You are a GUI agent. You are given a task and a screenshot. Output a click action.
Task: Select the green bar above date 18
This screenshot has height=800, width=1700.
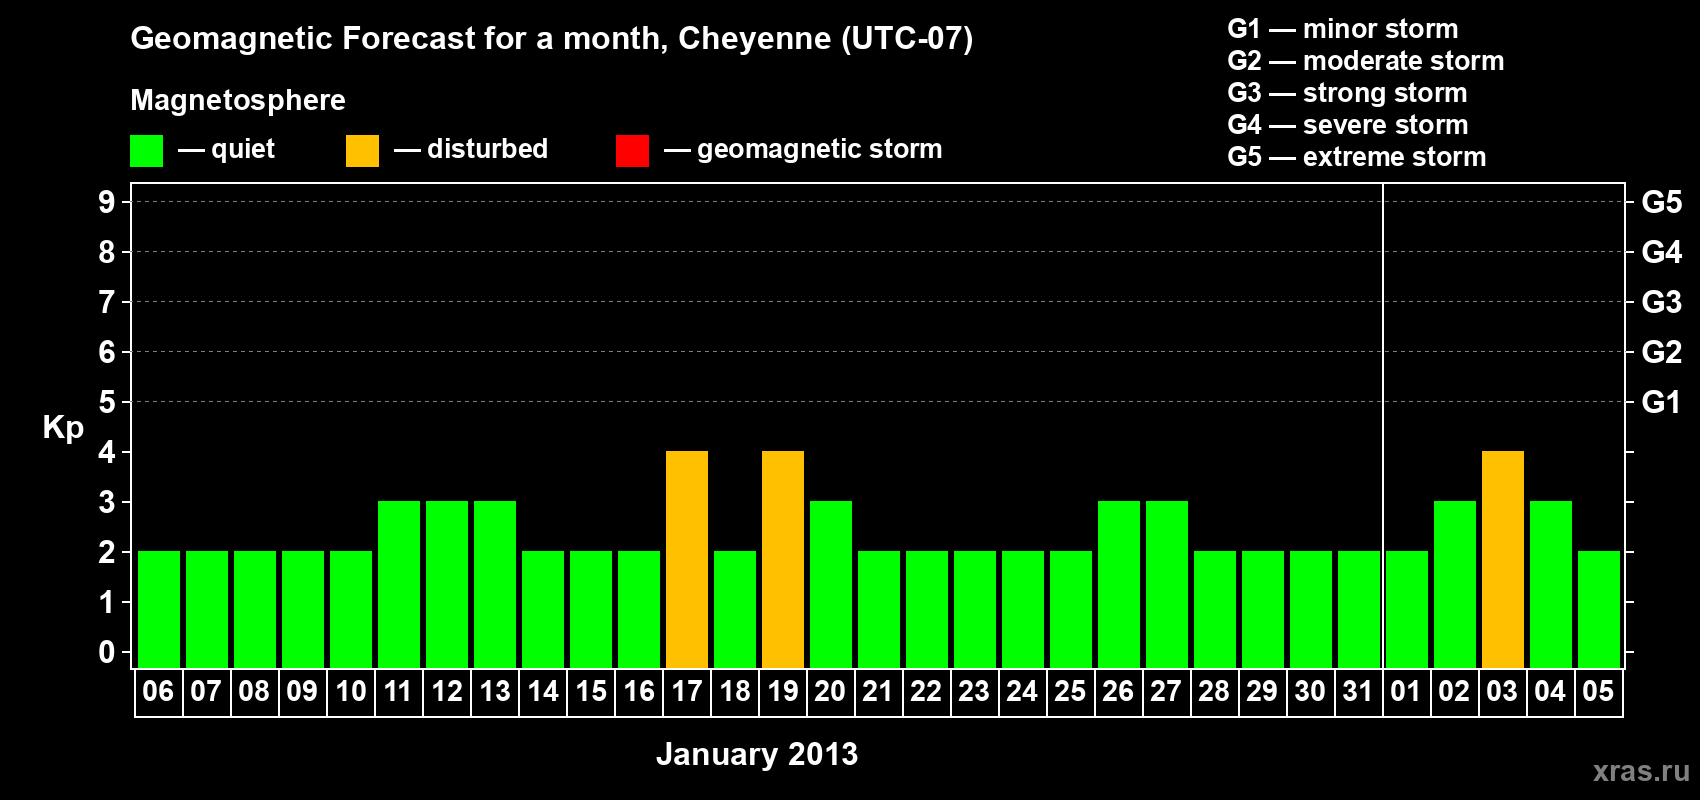point(735,609)
